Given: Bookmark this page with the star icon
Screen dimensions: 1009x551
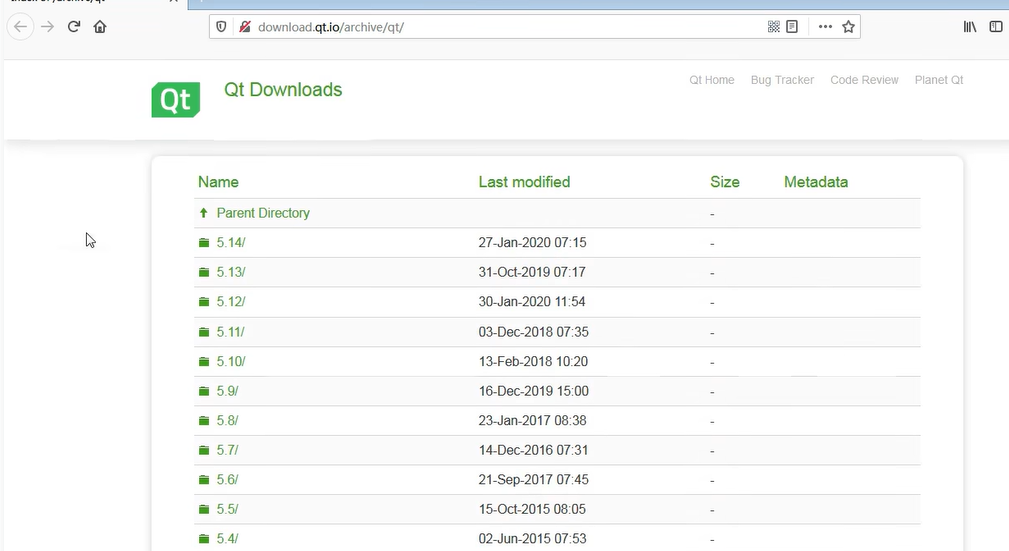Looking at the screenshot, I should tap(848, 26).
